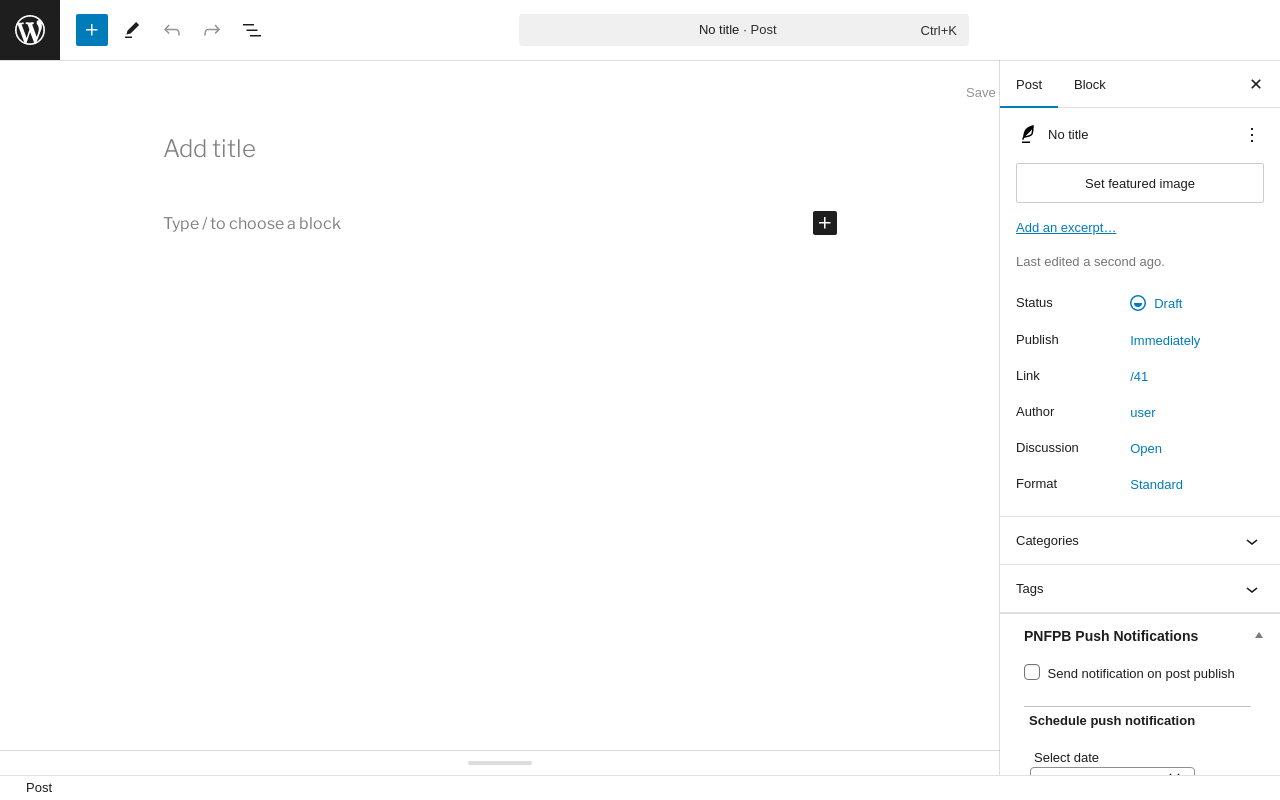Screen dimensions: 1280x800
Task: Close the settings sidebar
Action: tap(1256, 84)
